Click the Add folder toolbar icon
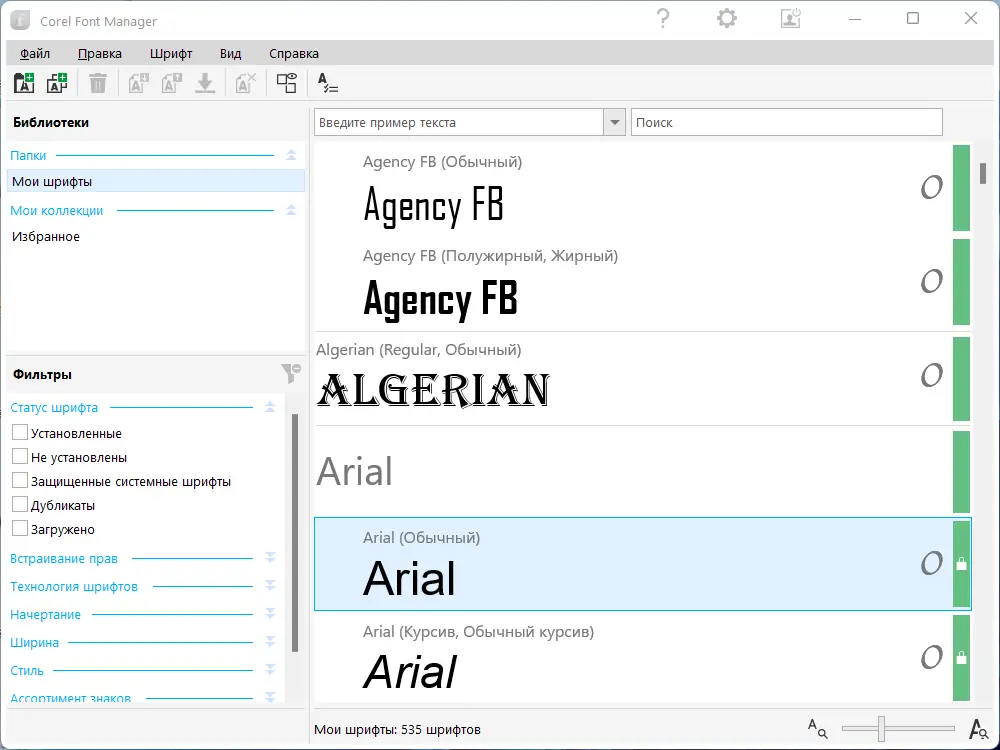 24,83
